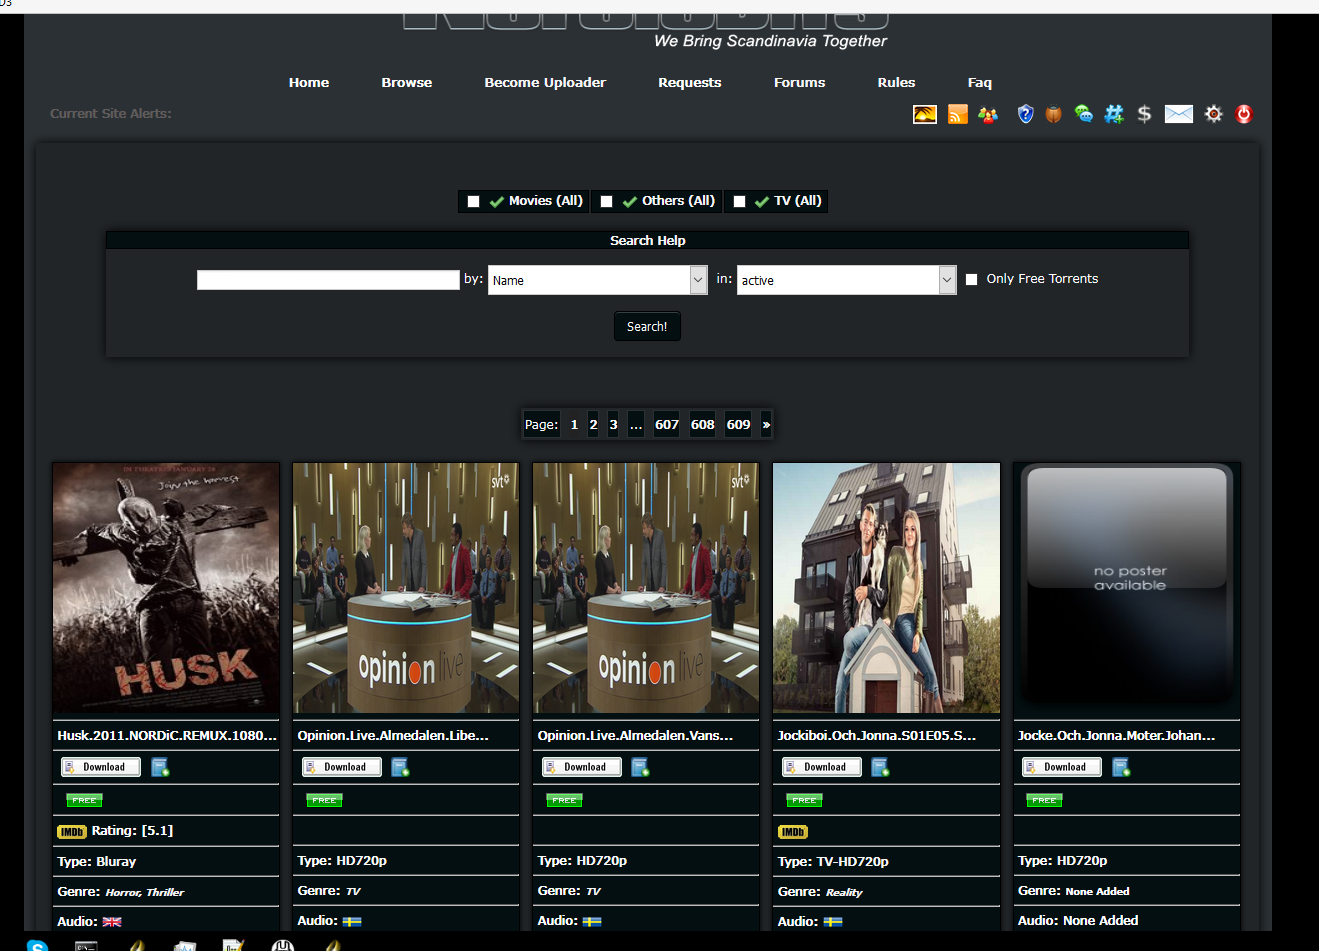
Task: Click the next page » arrow
Action: tap(766, 425)
